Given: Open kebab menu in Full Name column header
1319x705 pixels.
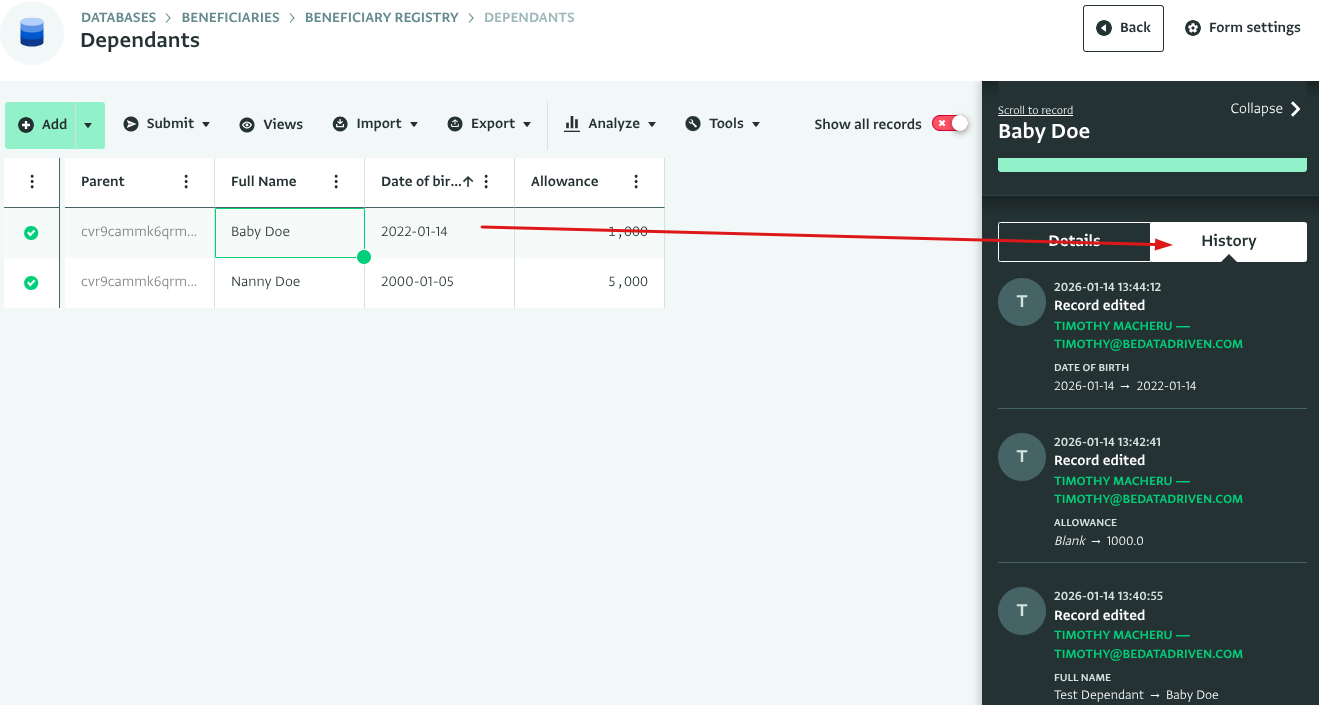Looking at the screenshot, I should 336,182.
